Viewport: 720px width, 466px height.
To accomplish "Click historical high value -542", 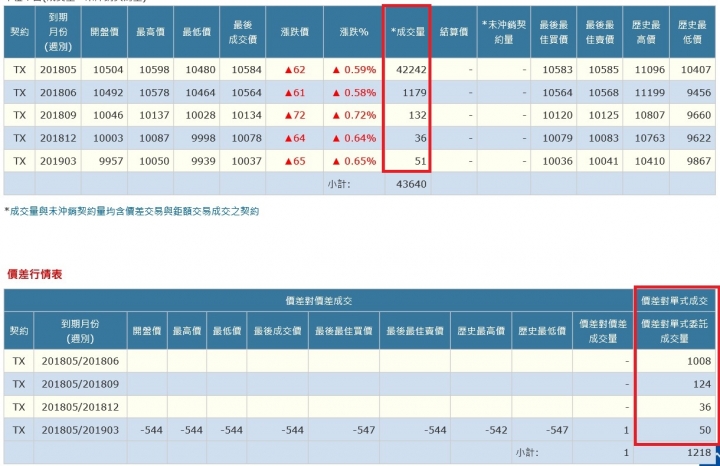I will click(x=496, y=430).
